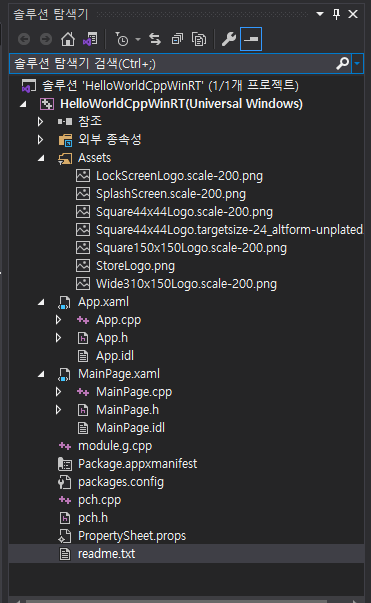Viewport: 371px width, 603px height.
Task: Open Properties wrench icon
Action: tap(229, 39)
